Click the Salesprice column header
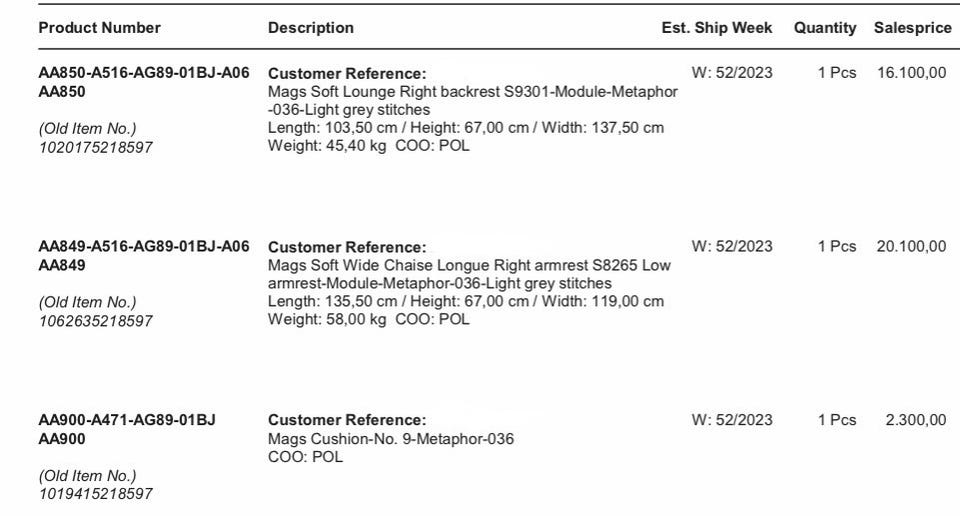This screenshot has height=516, width=960. (x=913, y=28)
